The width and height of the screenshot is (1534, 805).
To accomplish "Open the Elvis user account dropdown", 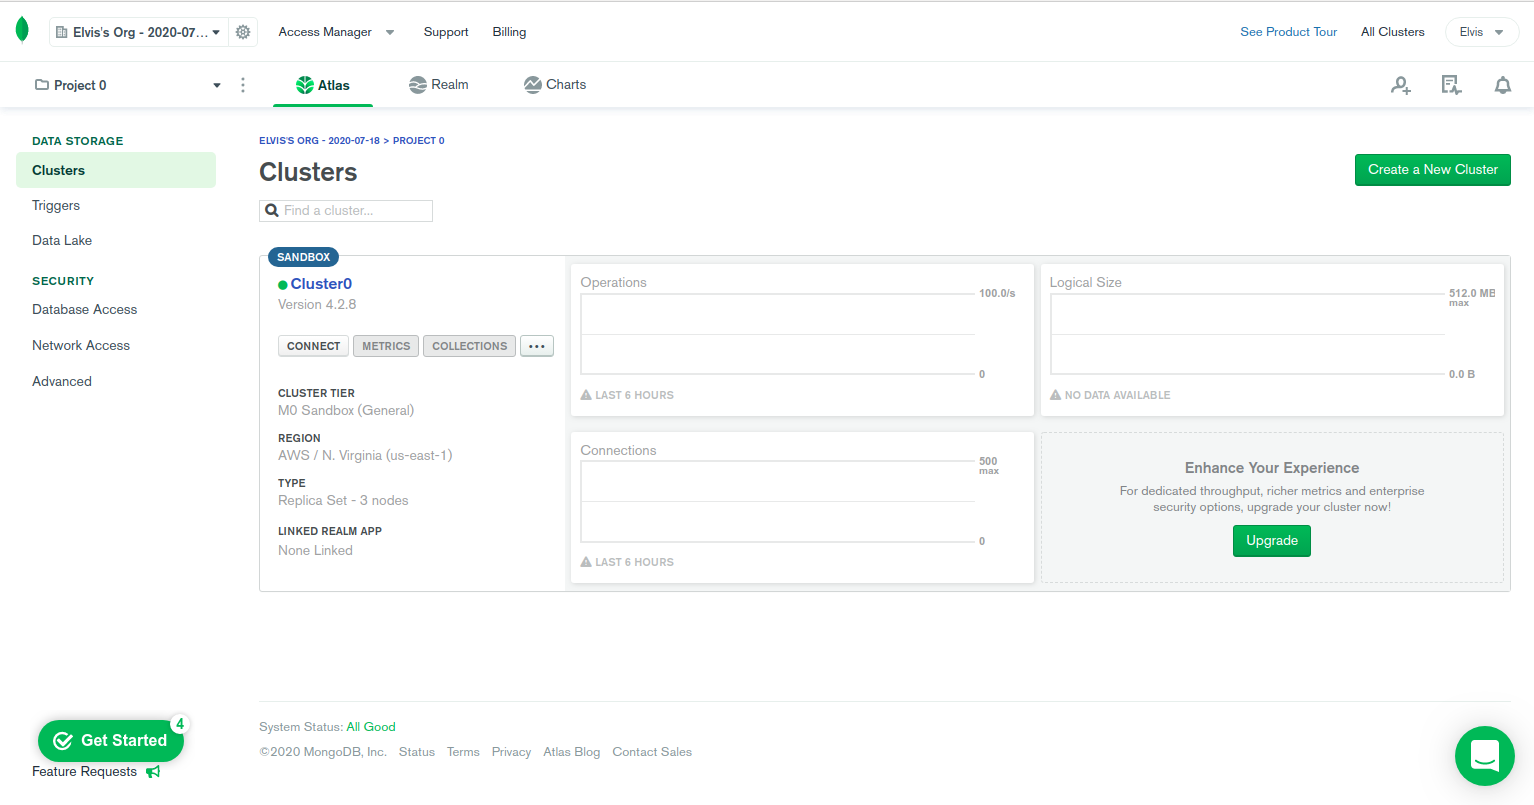I will 1482,32.
